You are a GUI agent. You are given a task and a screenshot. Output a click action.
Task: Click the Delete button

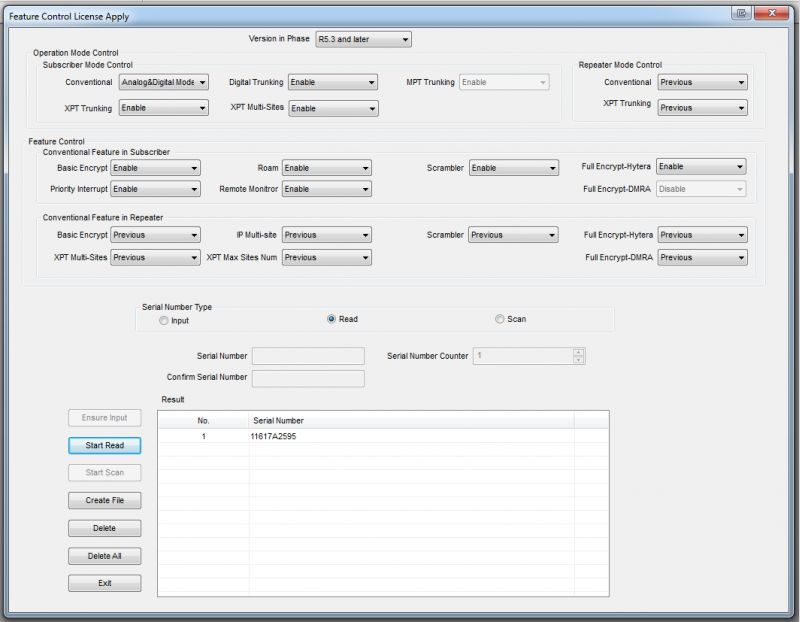pyautogui.click(x=105, y=528)
